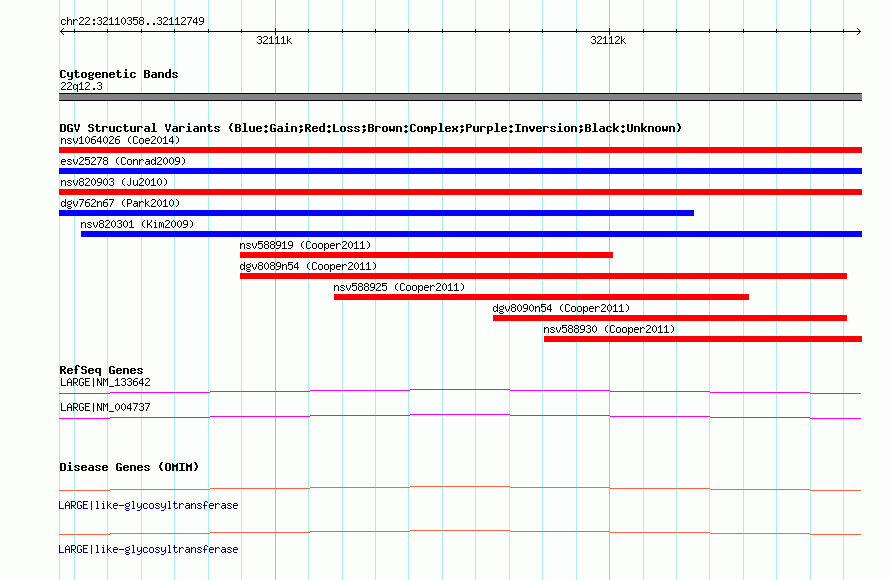
Task: Click the nsv820903 (Ju2010) red bar
Action: tap(460, 192)
